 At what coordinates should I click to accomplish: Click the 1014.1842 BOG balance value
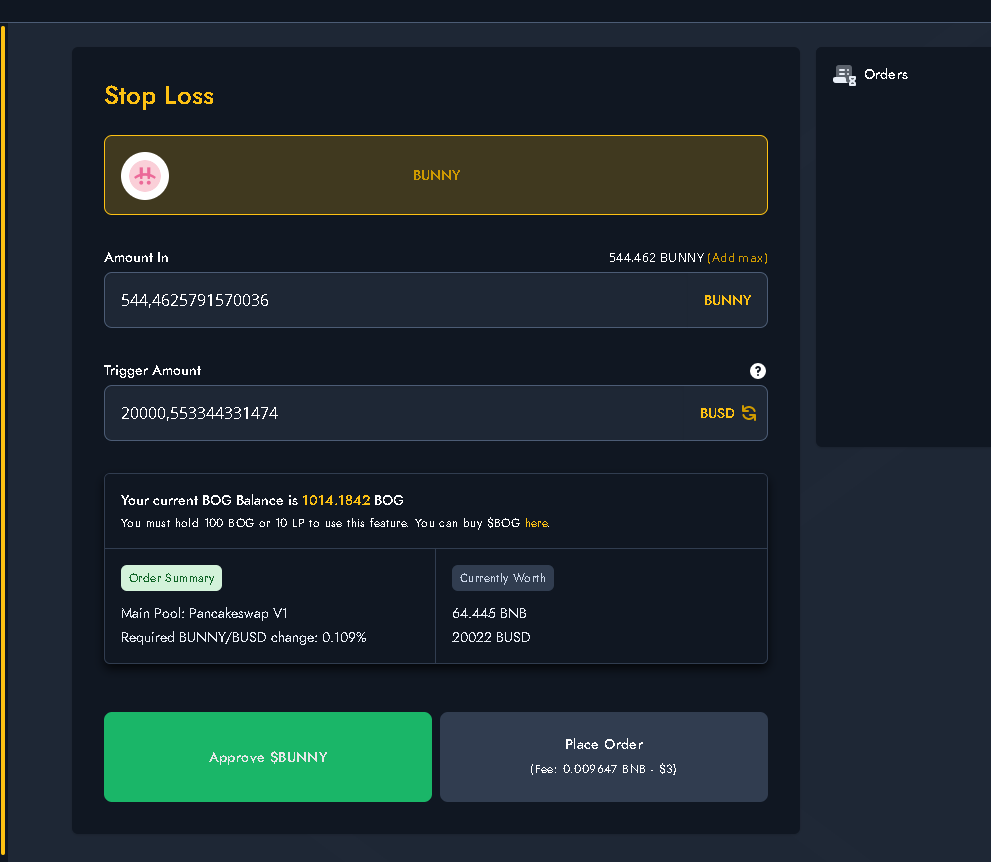336,501
